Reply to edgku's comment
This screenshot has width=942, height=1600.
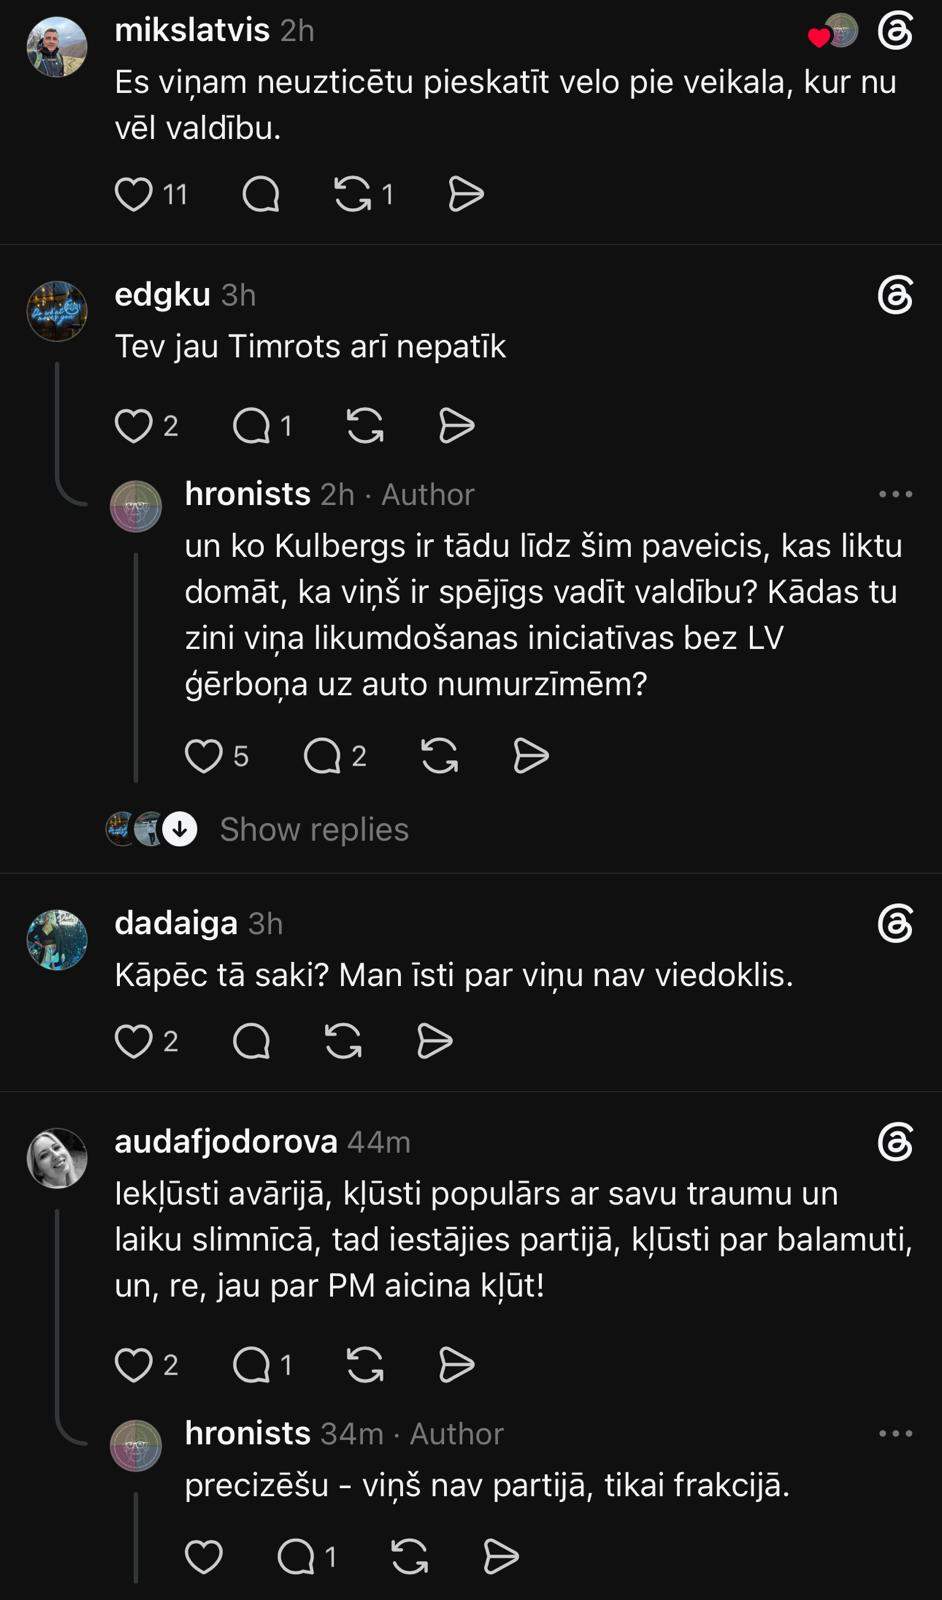[x=251, y=426]
